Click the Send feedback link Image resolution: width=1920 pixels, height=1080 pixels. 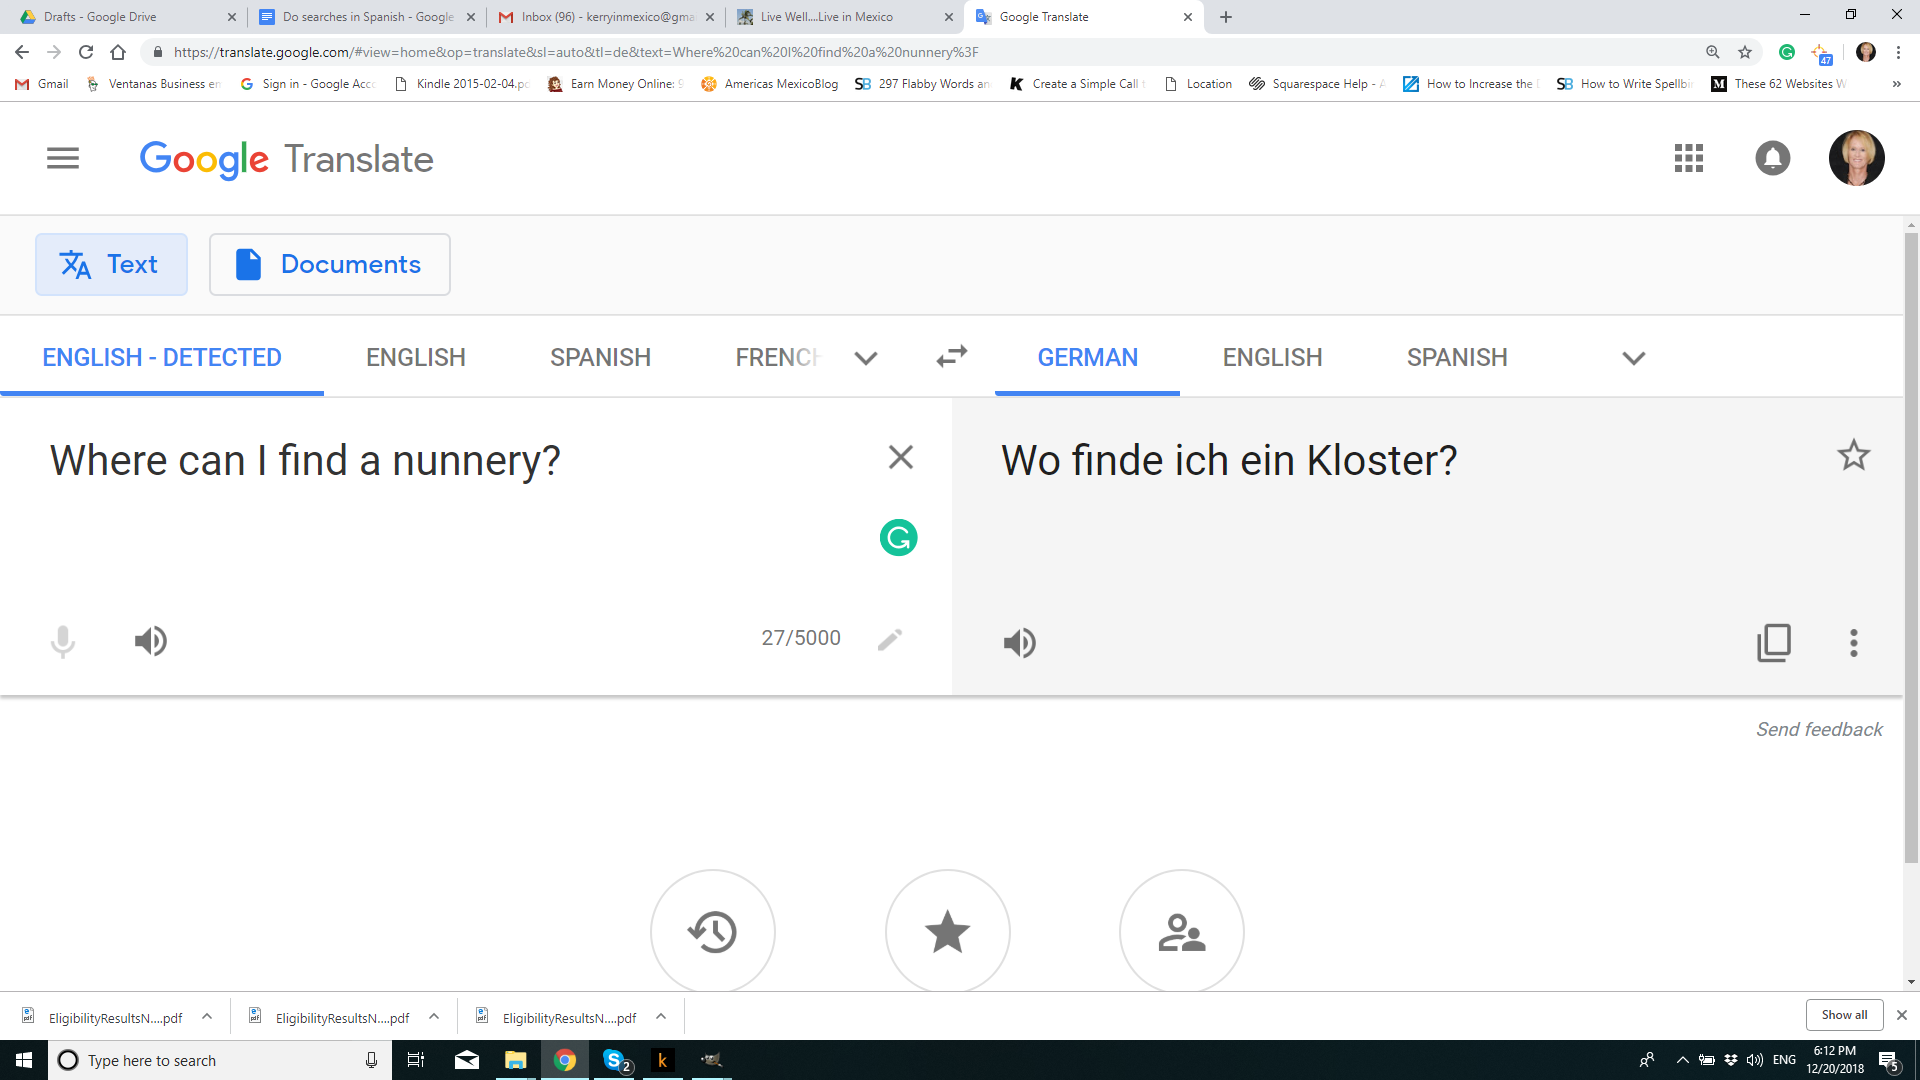click(x=1819, y=729)
